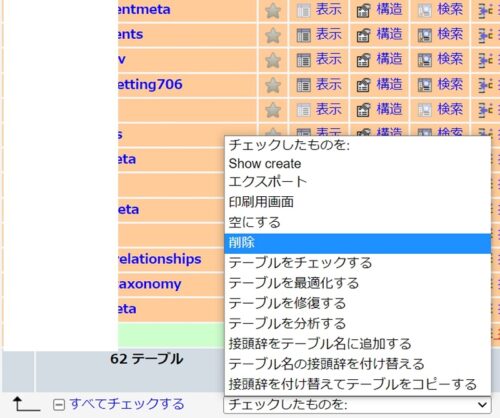This screenshot has width=500, height=418.
Task: Select 空にする option
Action: click(x=255, y=223)
